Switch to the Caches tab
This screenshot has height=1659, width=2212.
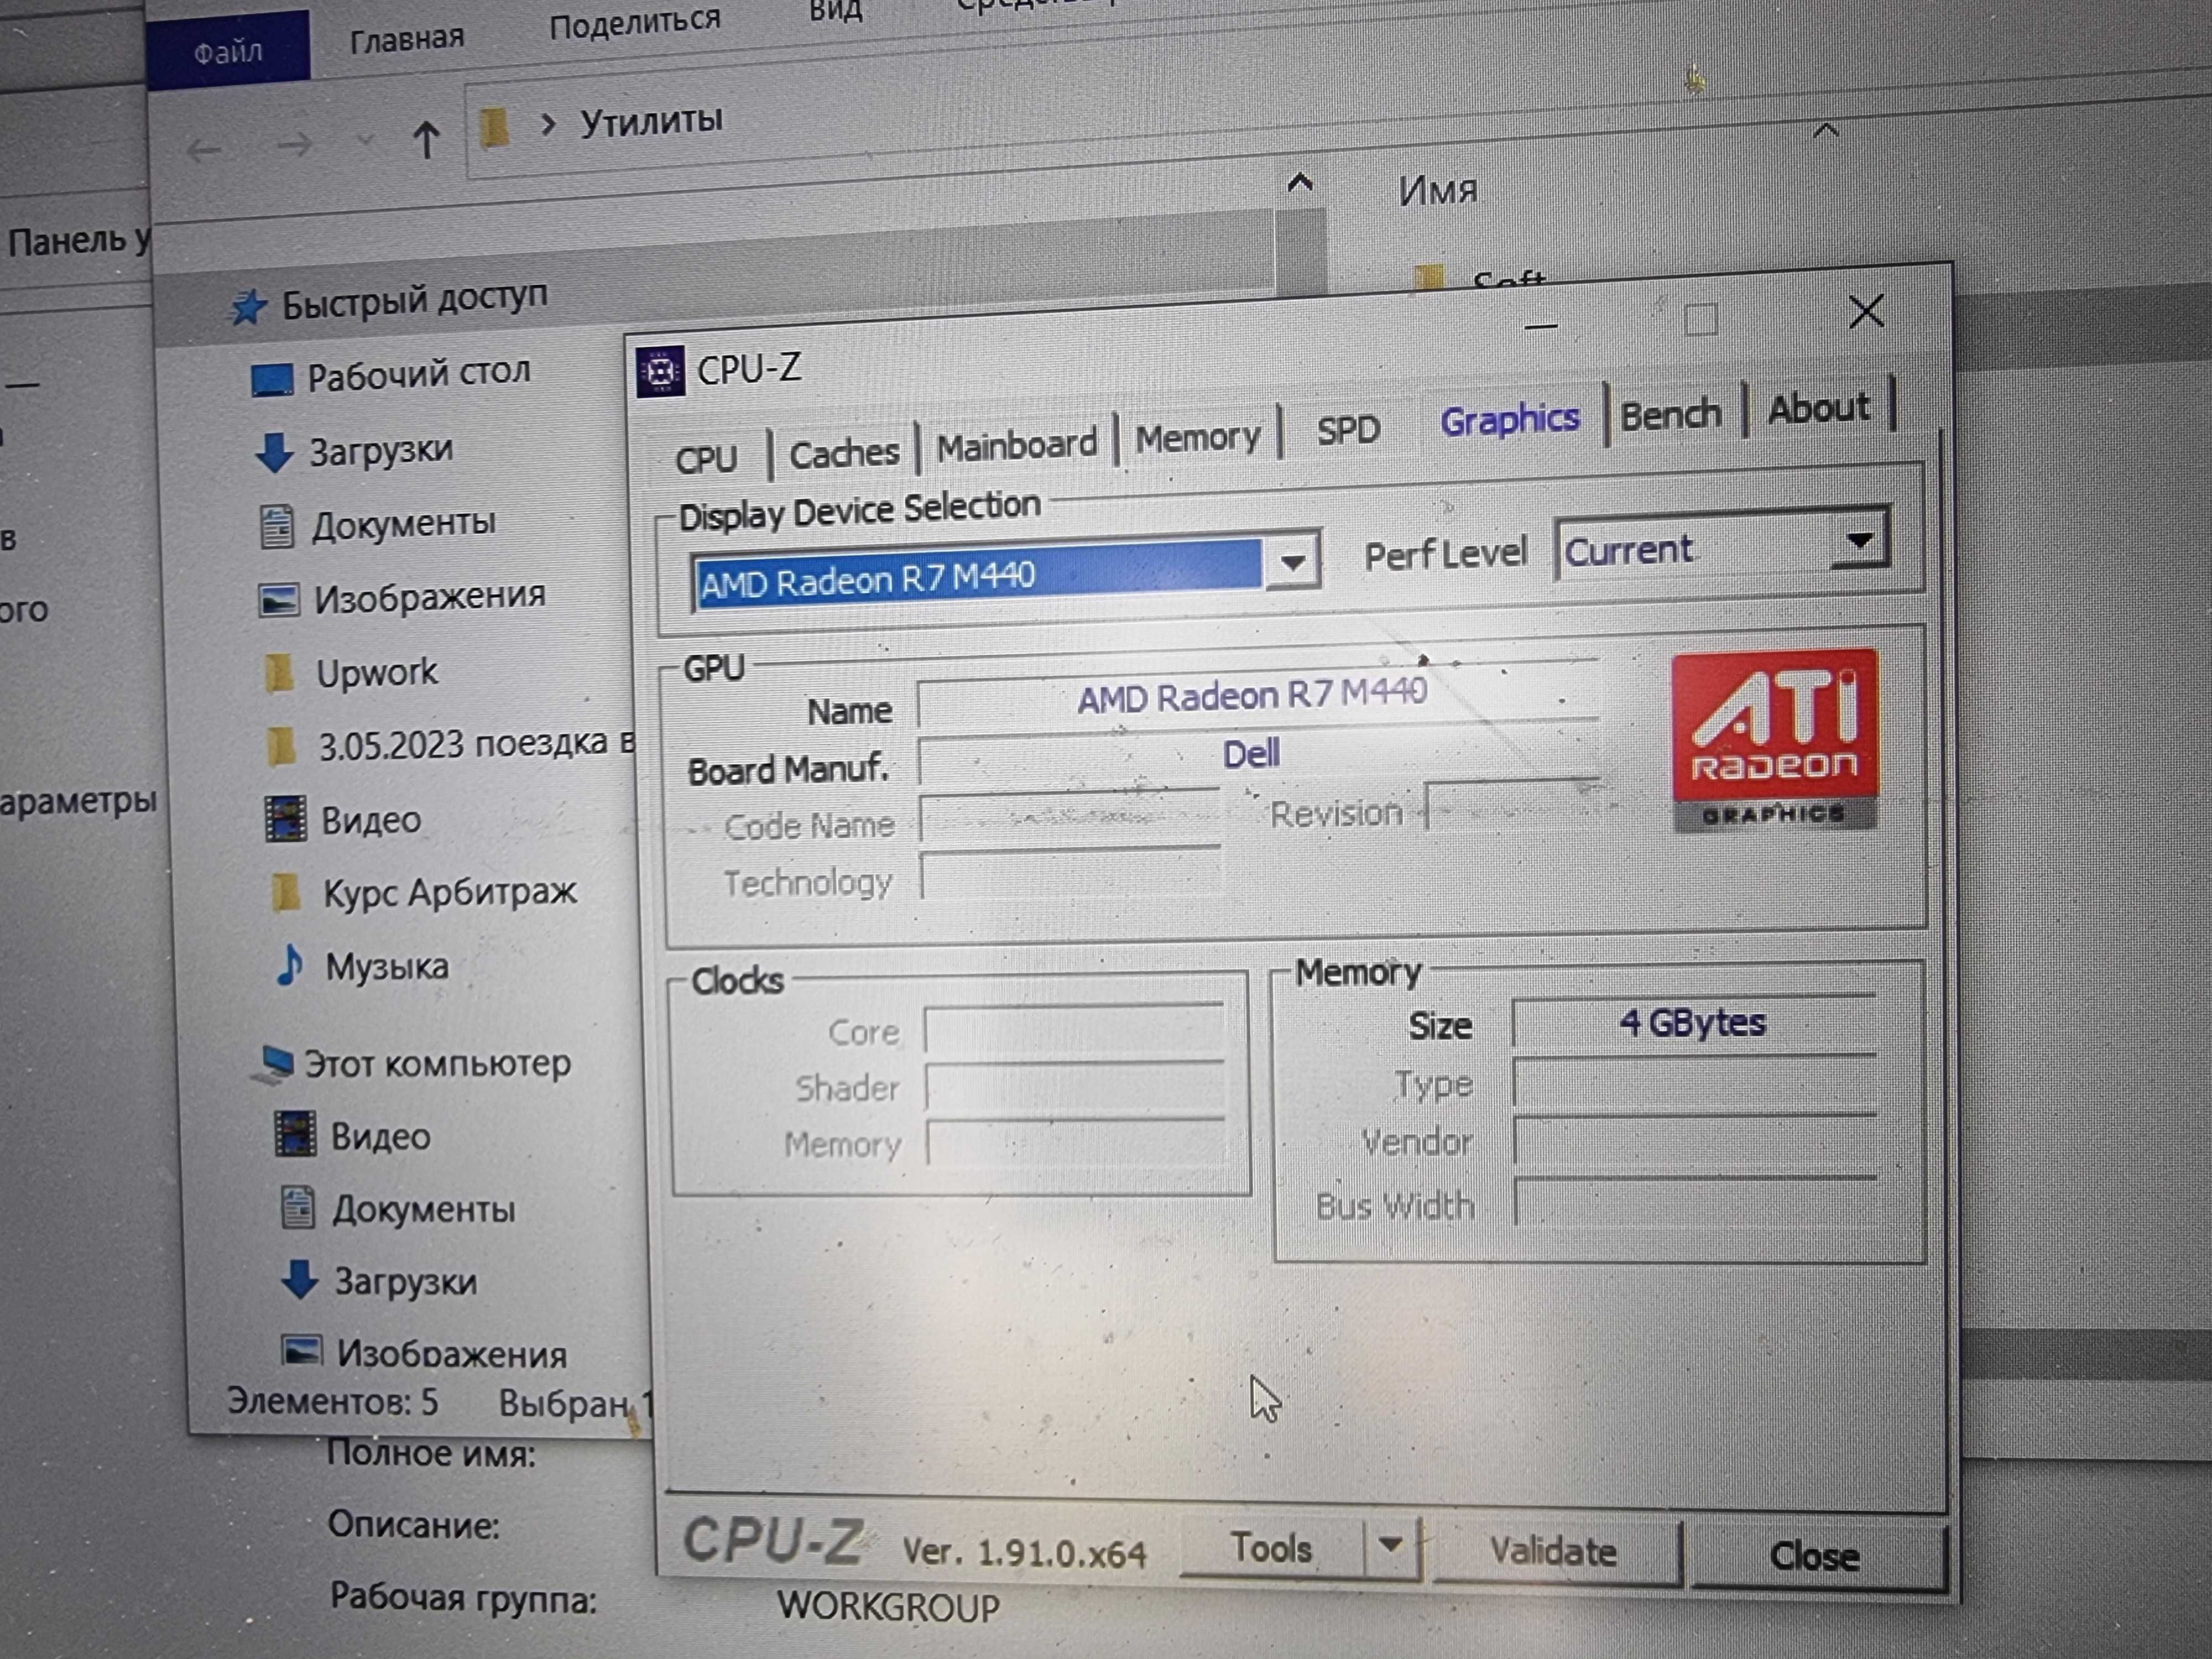[844, 454]
